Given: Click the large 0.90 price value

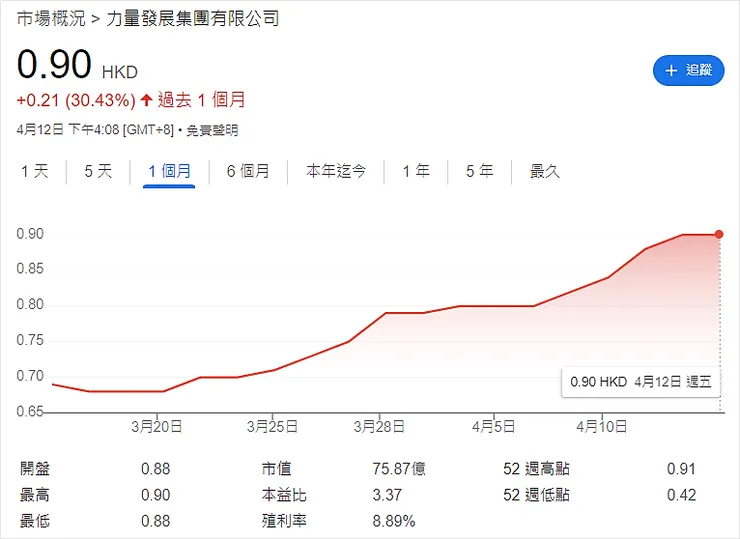Looking at the screenshot, I should 54,64.
